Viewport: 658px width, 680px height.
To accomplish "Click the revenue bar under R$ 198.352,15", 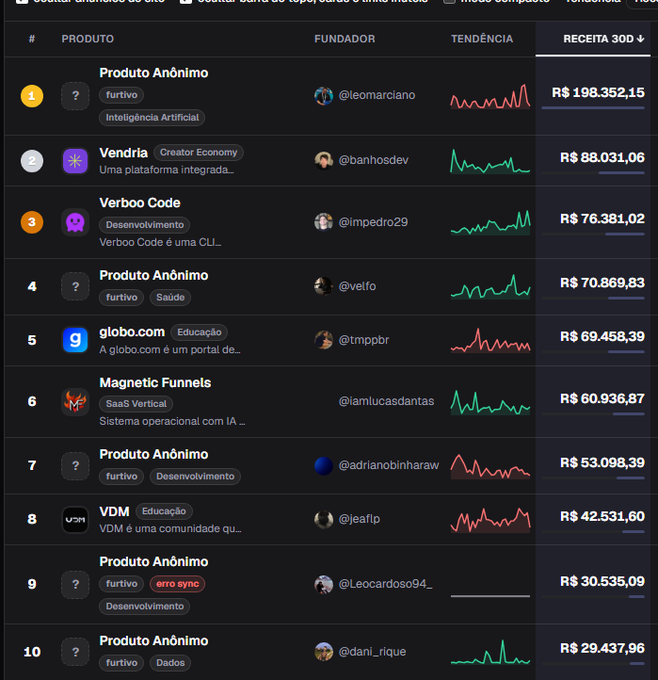I will click(x=593, y=108).
